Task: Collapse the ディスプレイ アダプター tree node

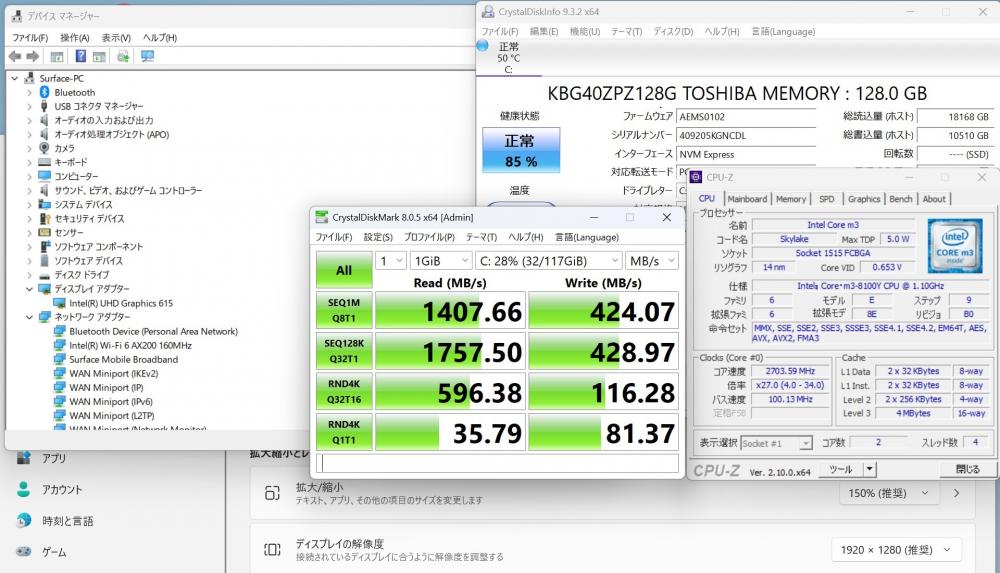Action: (29, 289)
